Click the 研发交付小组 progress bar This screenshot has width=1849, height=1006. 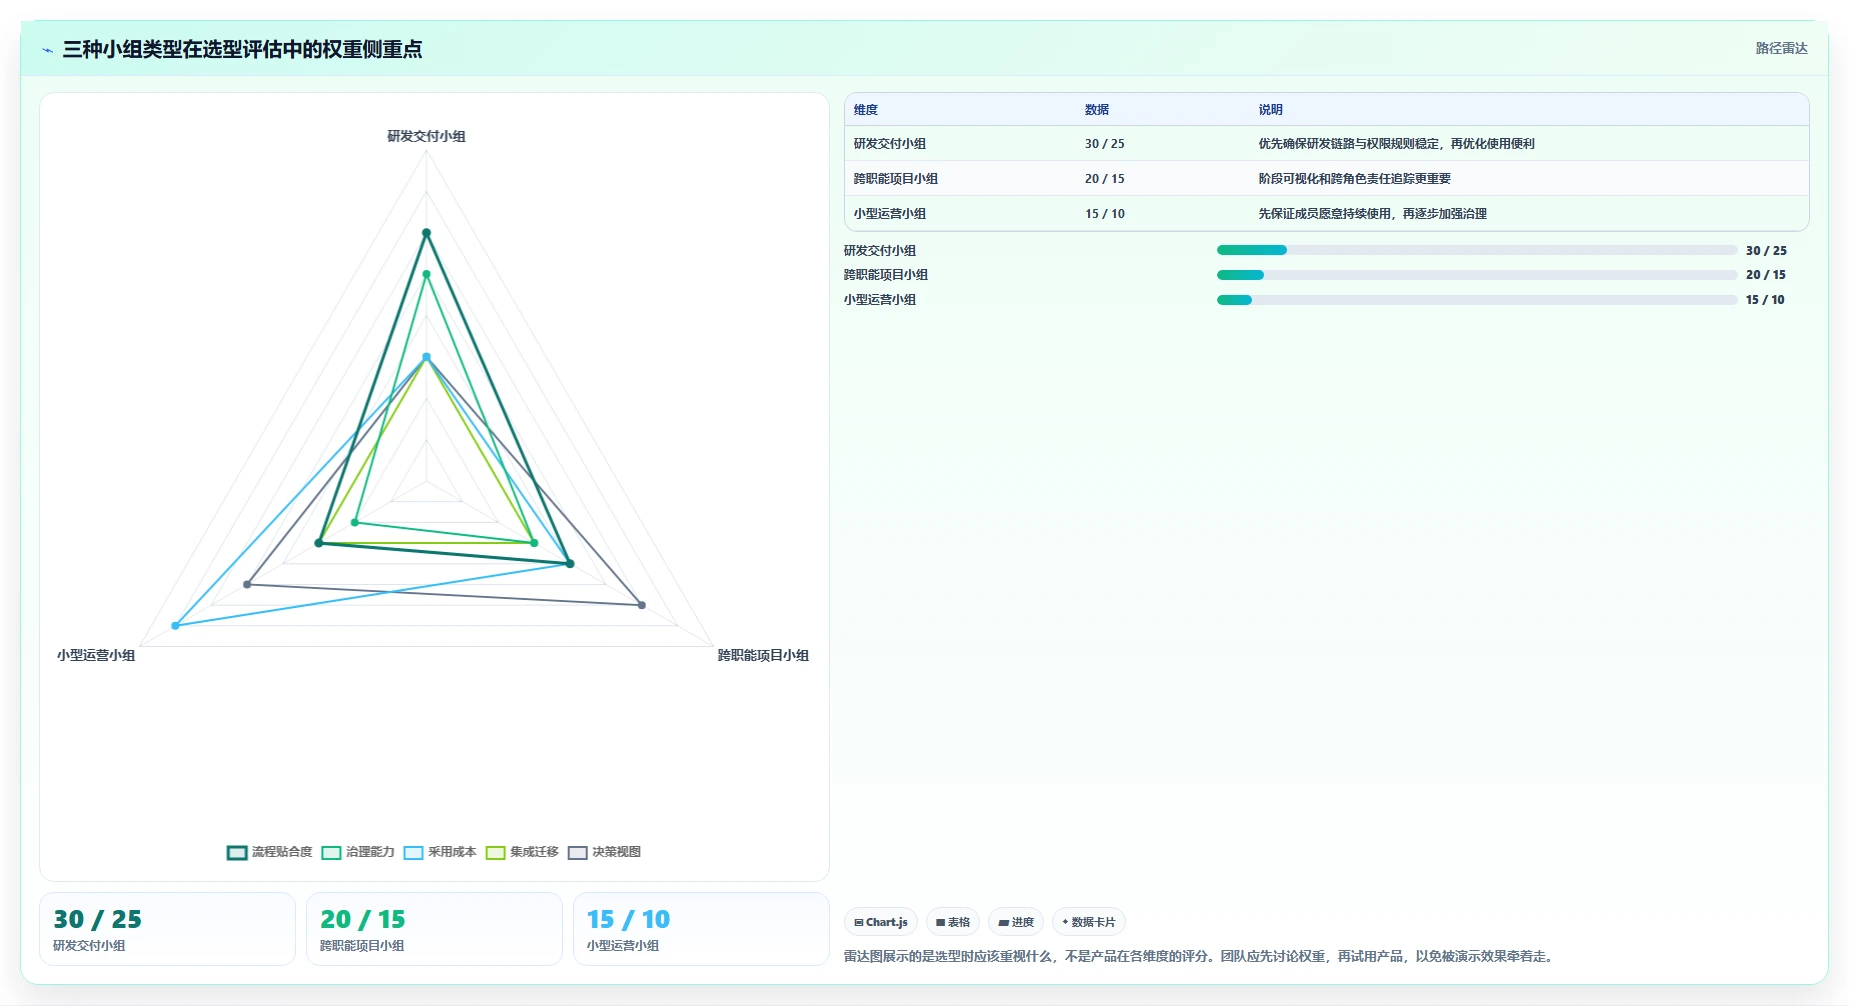tap(1477, 250)
